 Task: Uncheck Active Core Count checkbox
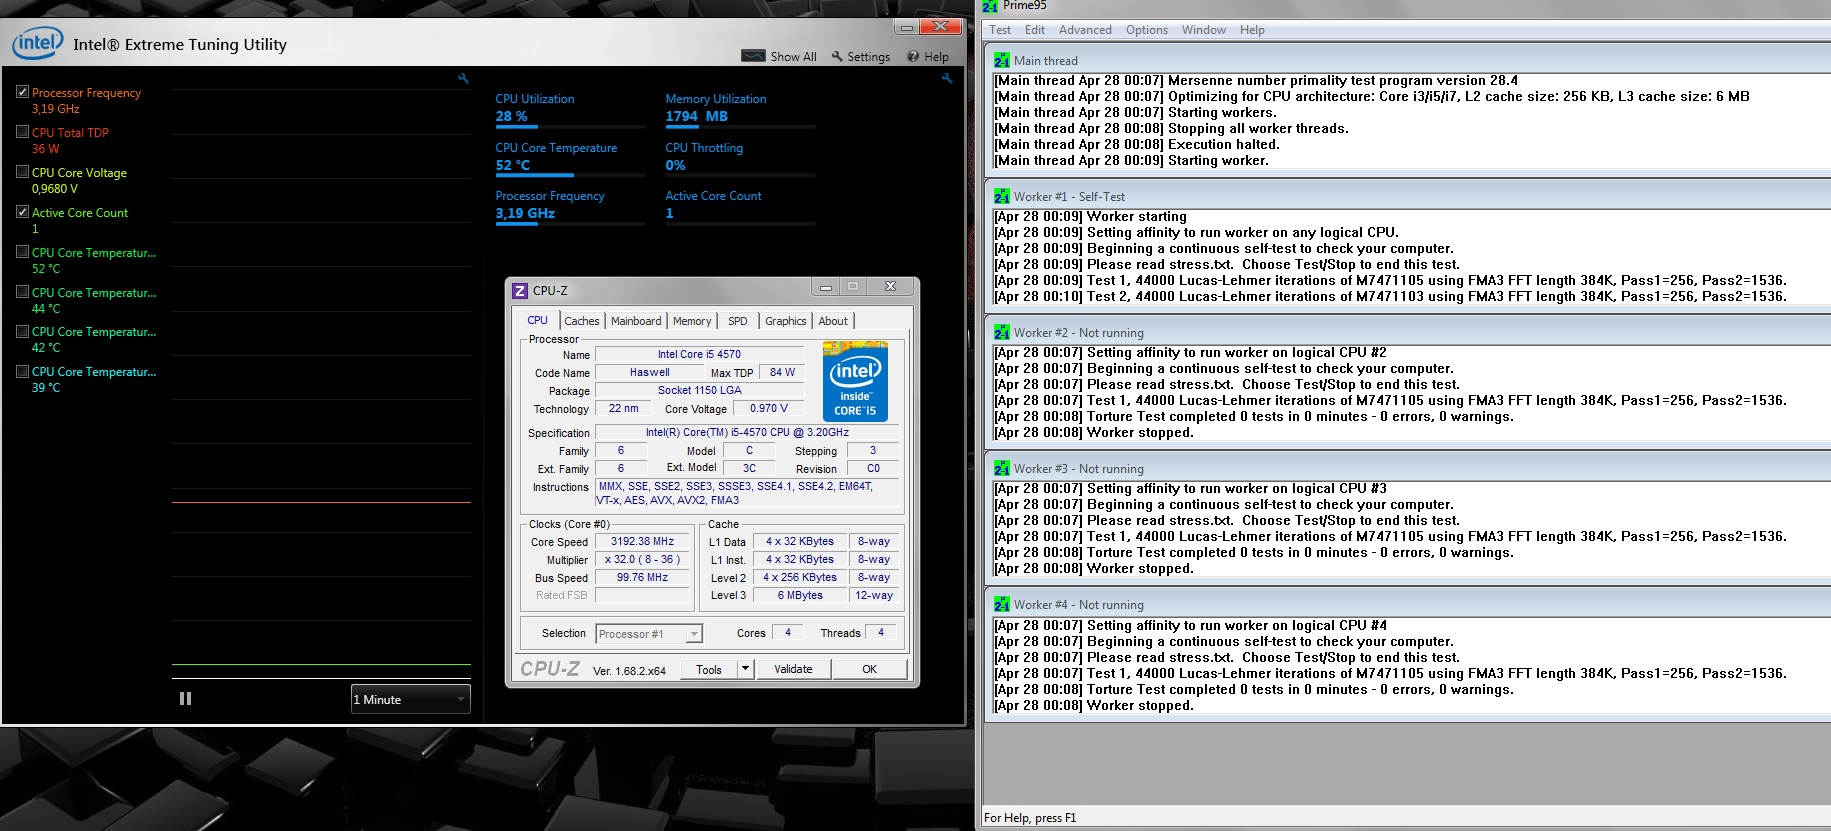(x=22, y=211)
